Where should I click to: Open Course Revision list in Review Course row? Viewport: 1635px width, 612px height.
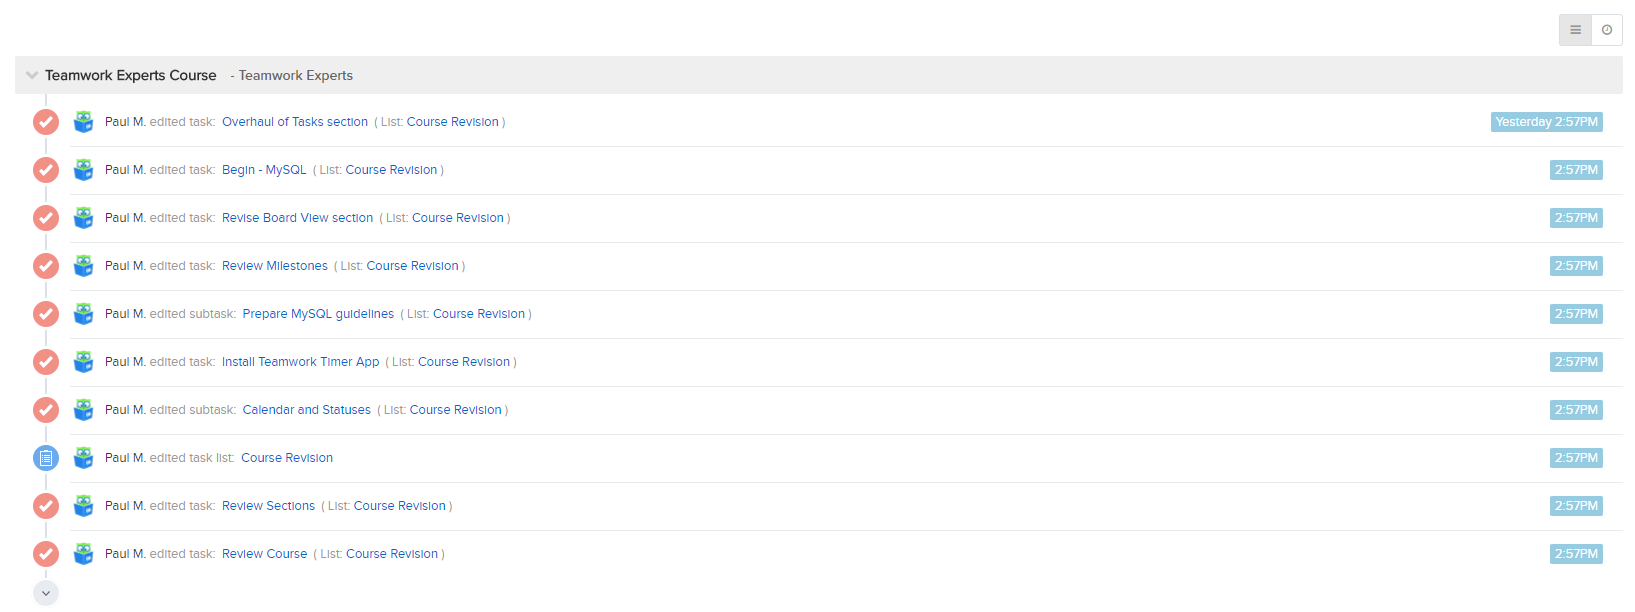click(392, 554)
